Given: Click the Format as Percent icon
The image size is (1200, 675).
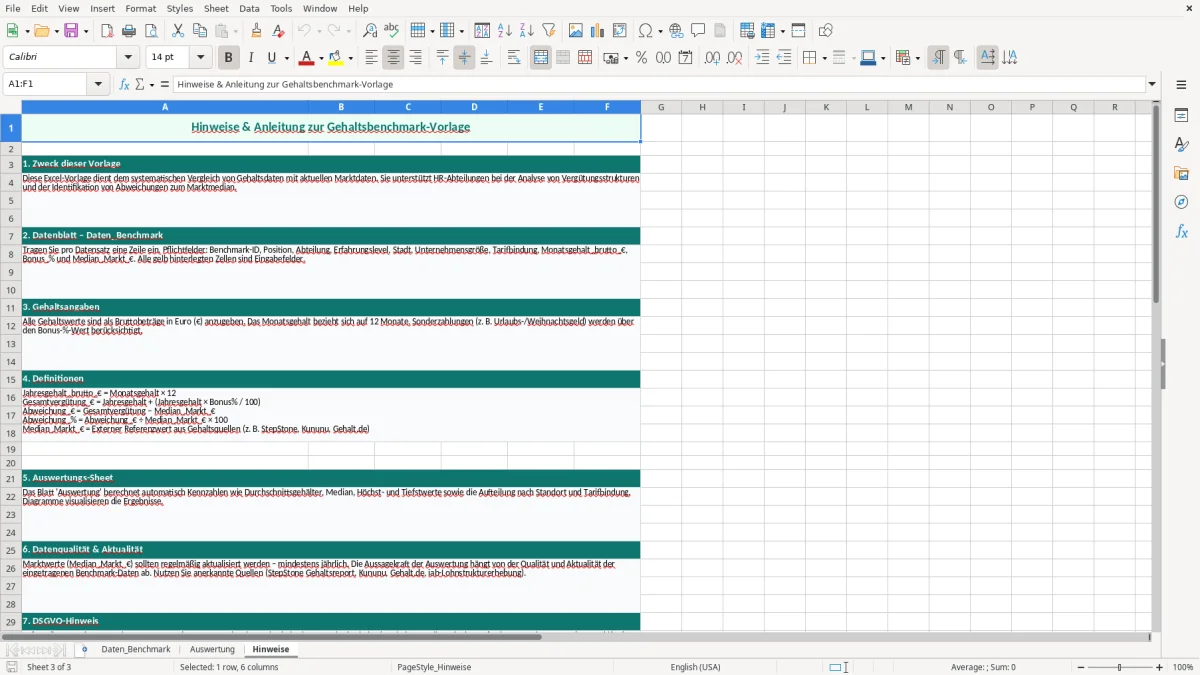Looking at the screenshot, I should pyautogui.click(x=641, y=58).
